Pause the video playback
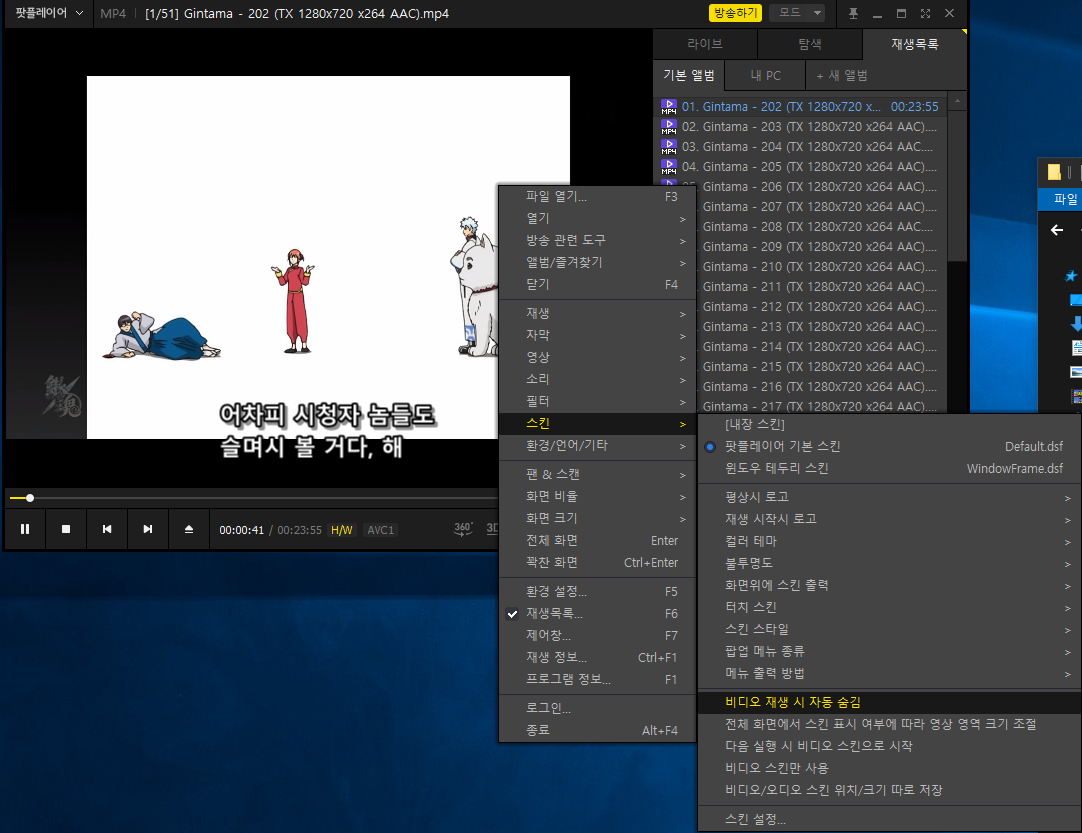The width and height of the screenshot is (1082, 833). [x=25, y=529]
